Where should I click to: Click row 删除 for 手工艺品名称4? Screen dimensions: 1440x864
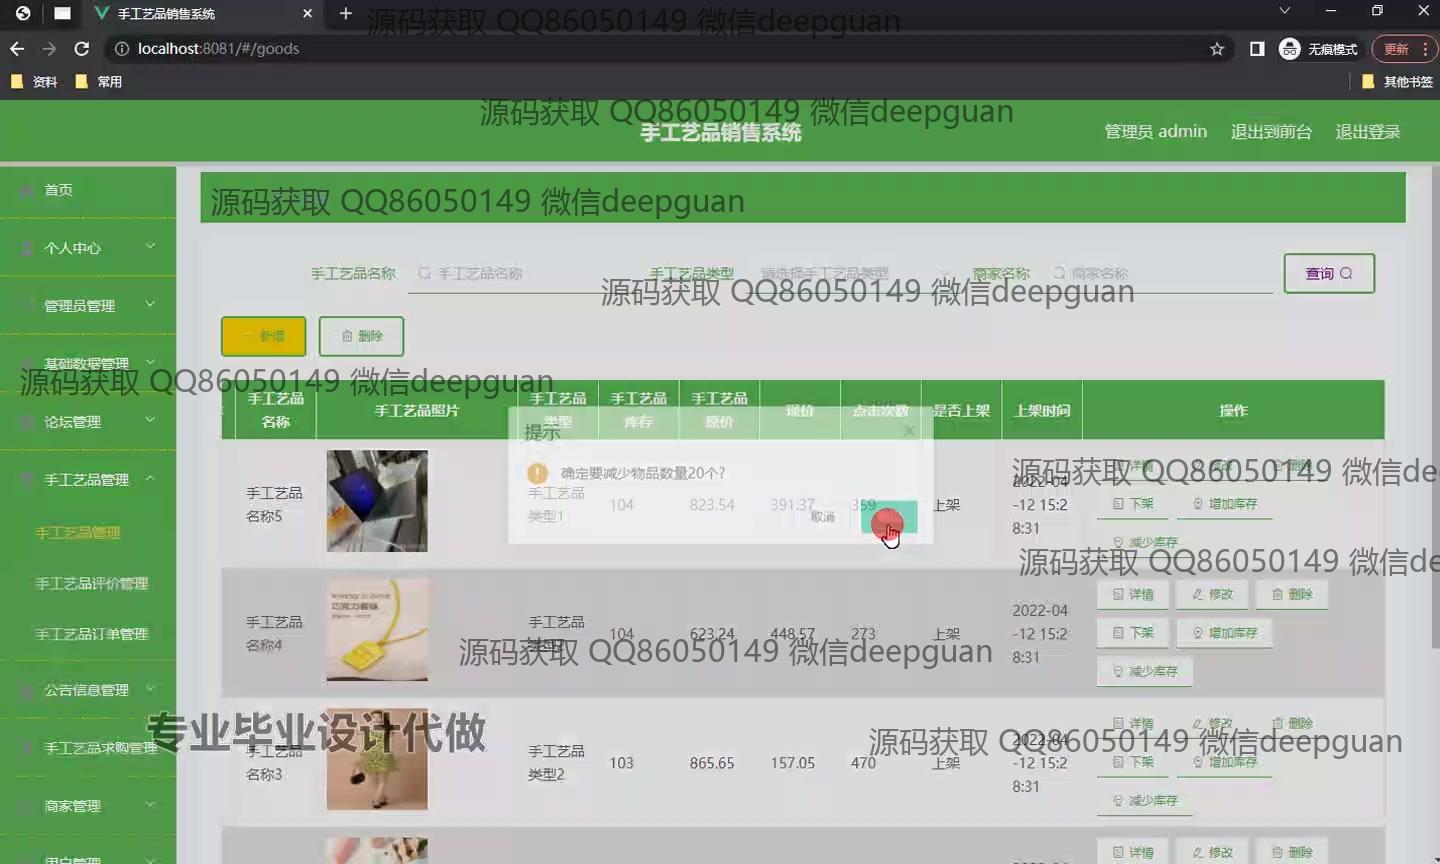pyautogui.click(x=1292, y=594)
